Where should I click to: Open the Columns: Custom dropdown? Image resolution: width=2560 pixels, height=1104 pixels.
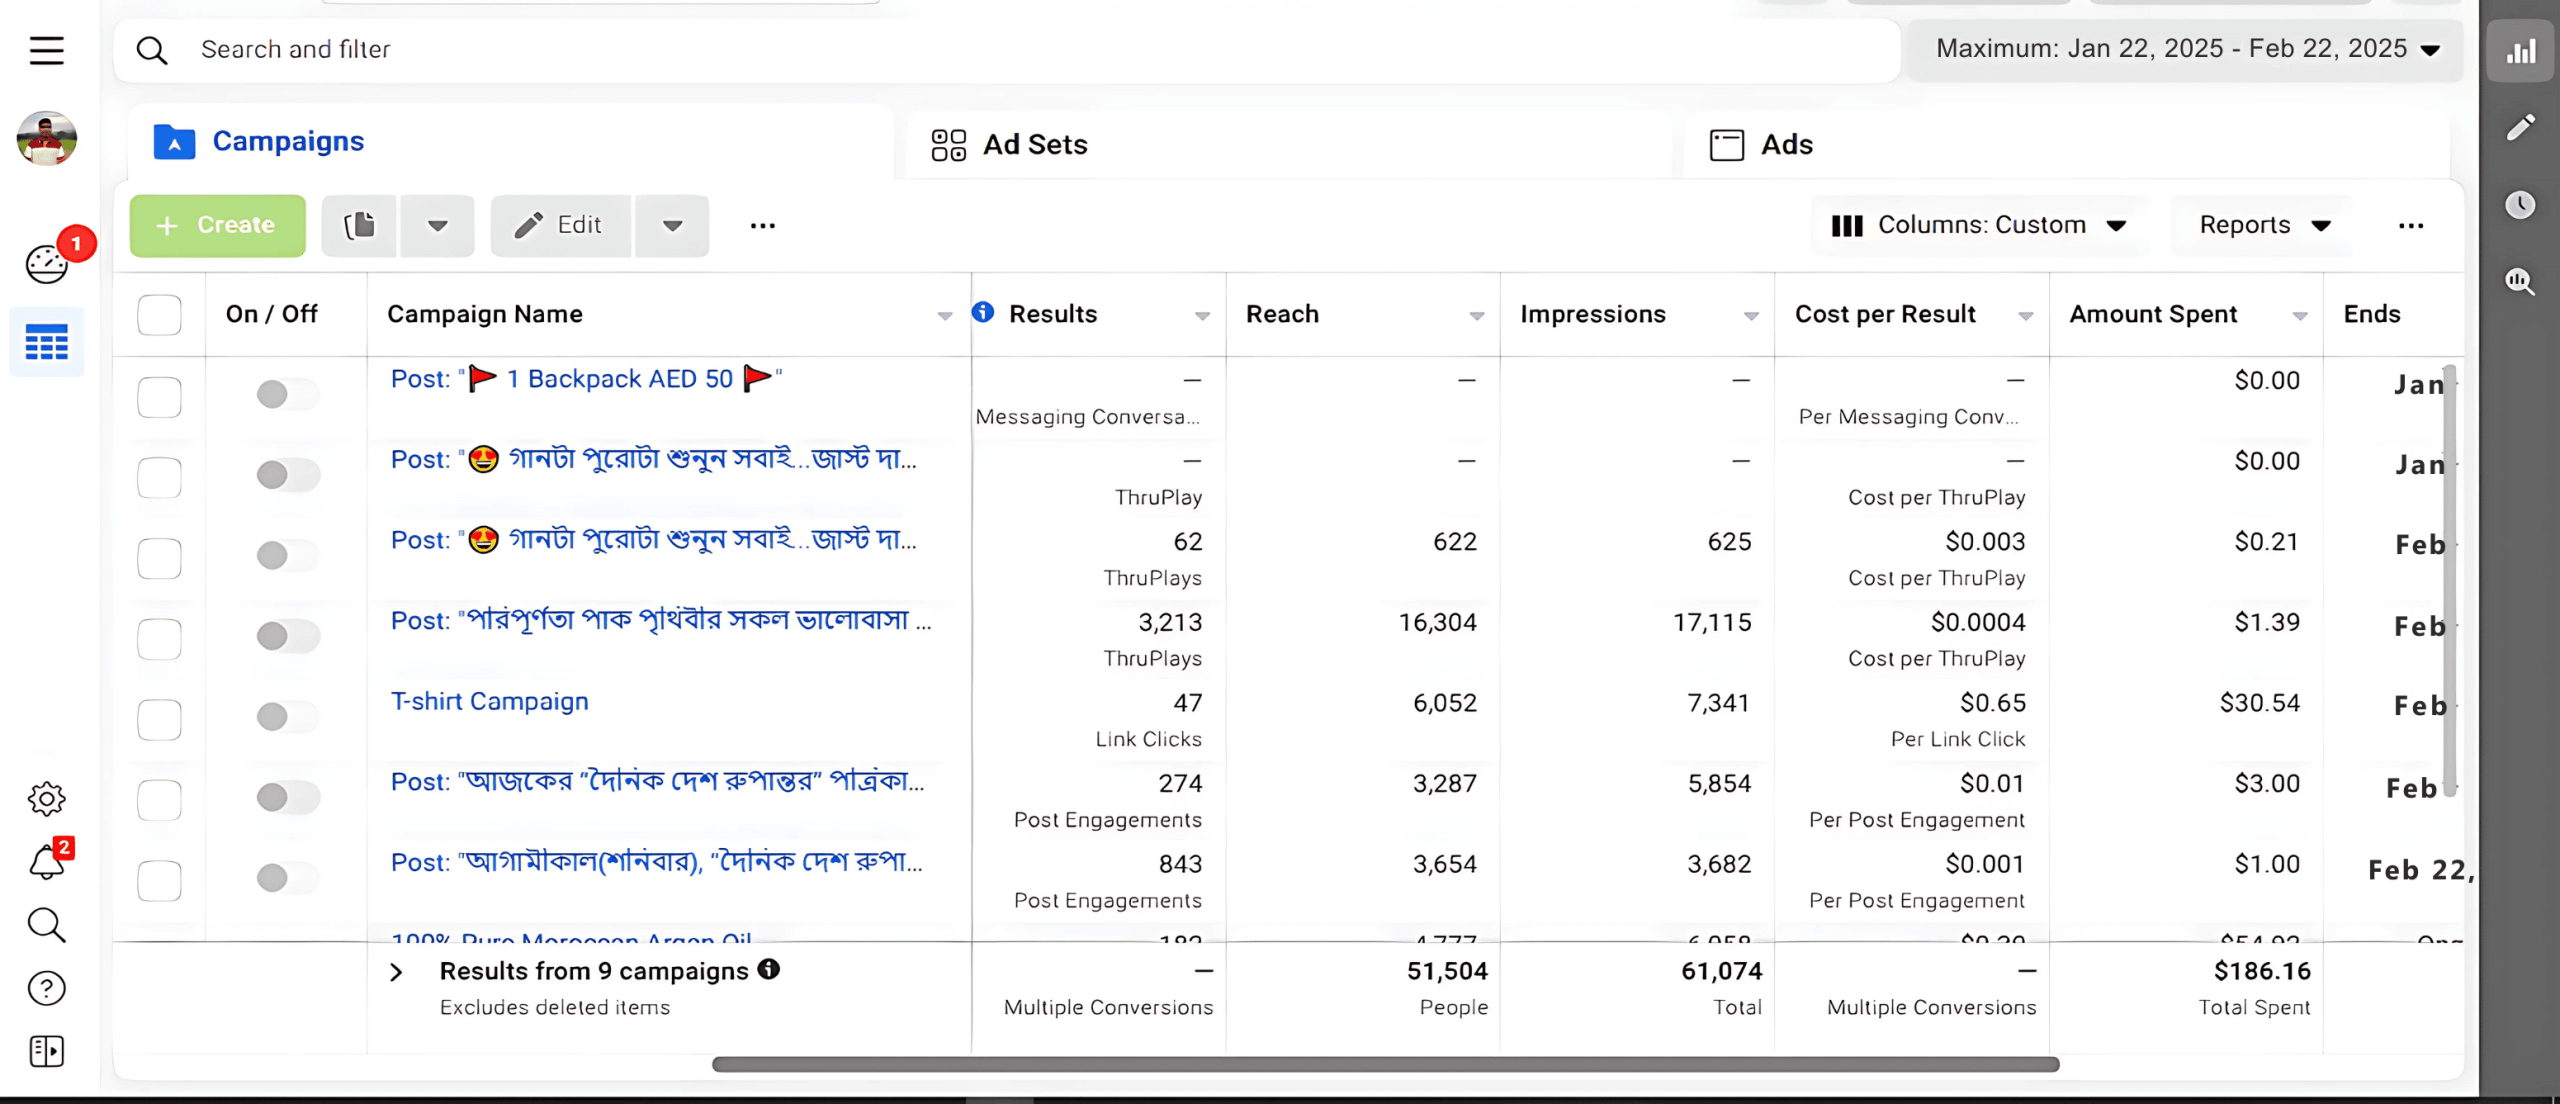pyautogui.click(x=1979, y=226)
